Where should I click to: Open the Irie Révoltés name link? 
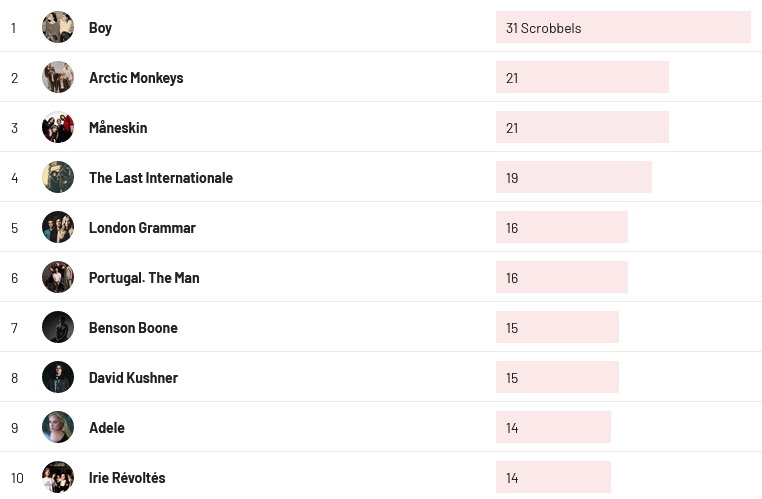pos(127,478)
